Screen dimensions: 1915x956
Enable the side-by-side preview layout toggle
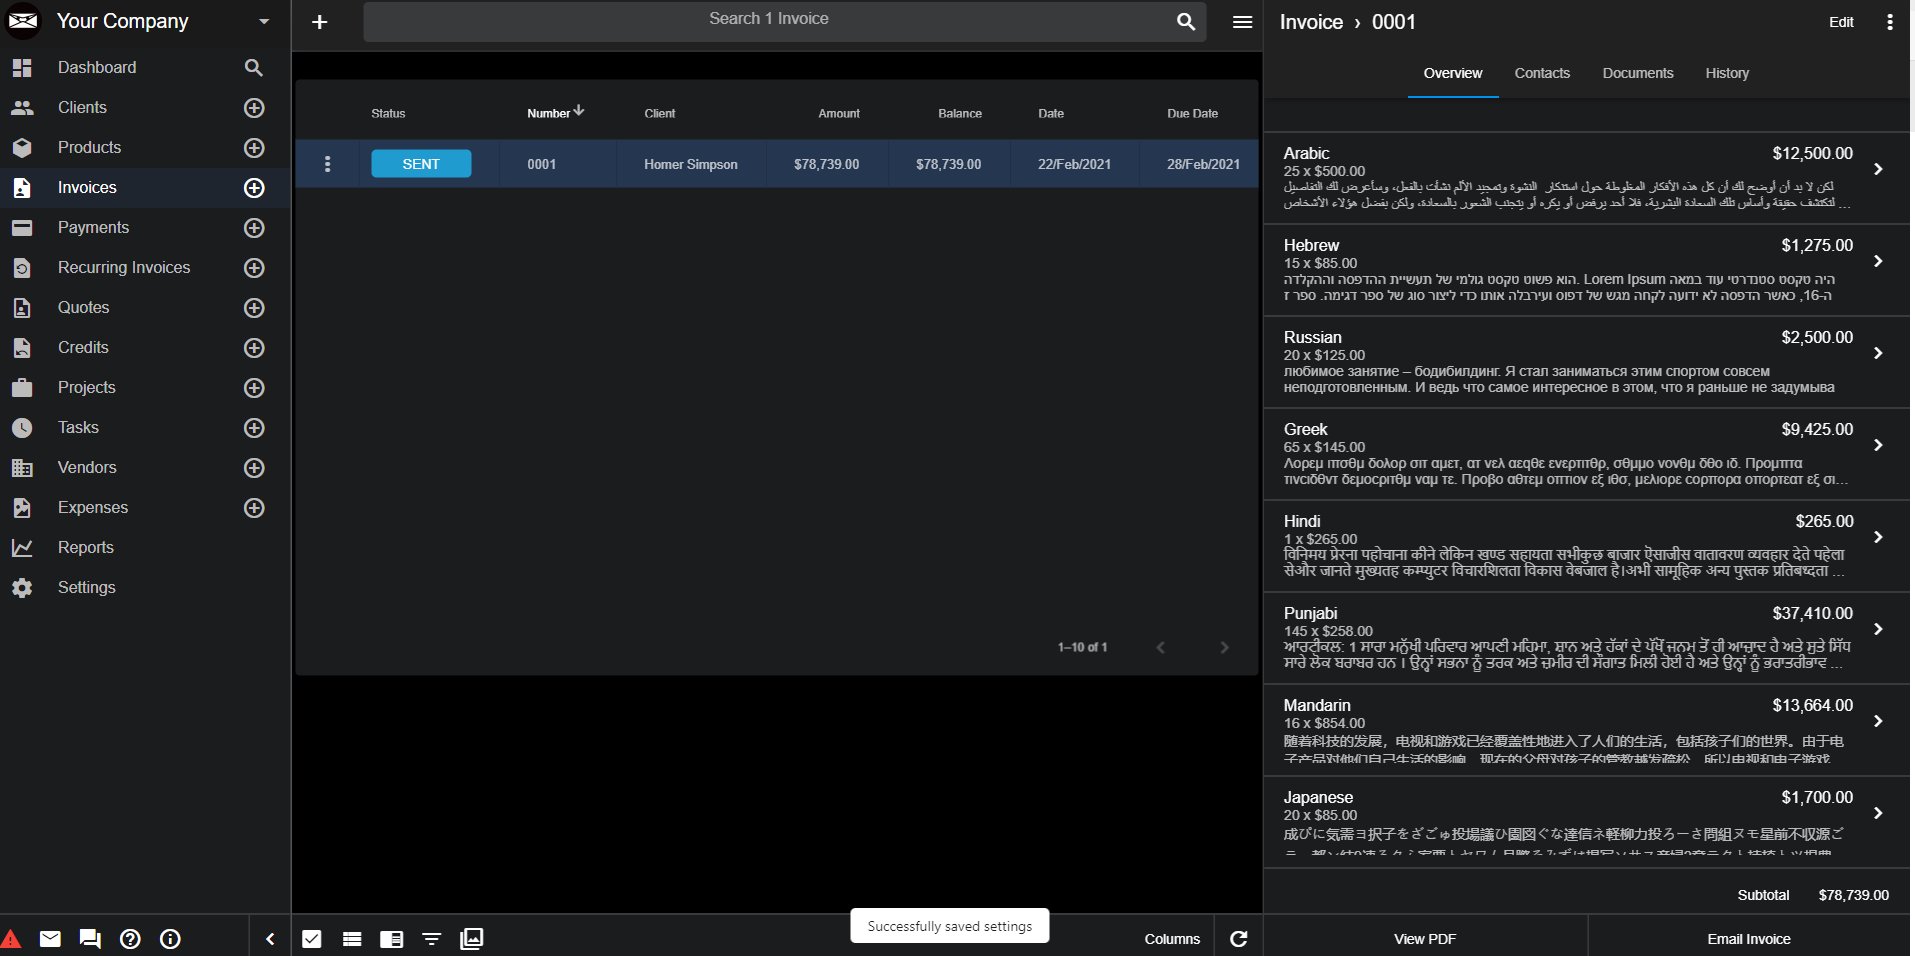click(391, 939)
